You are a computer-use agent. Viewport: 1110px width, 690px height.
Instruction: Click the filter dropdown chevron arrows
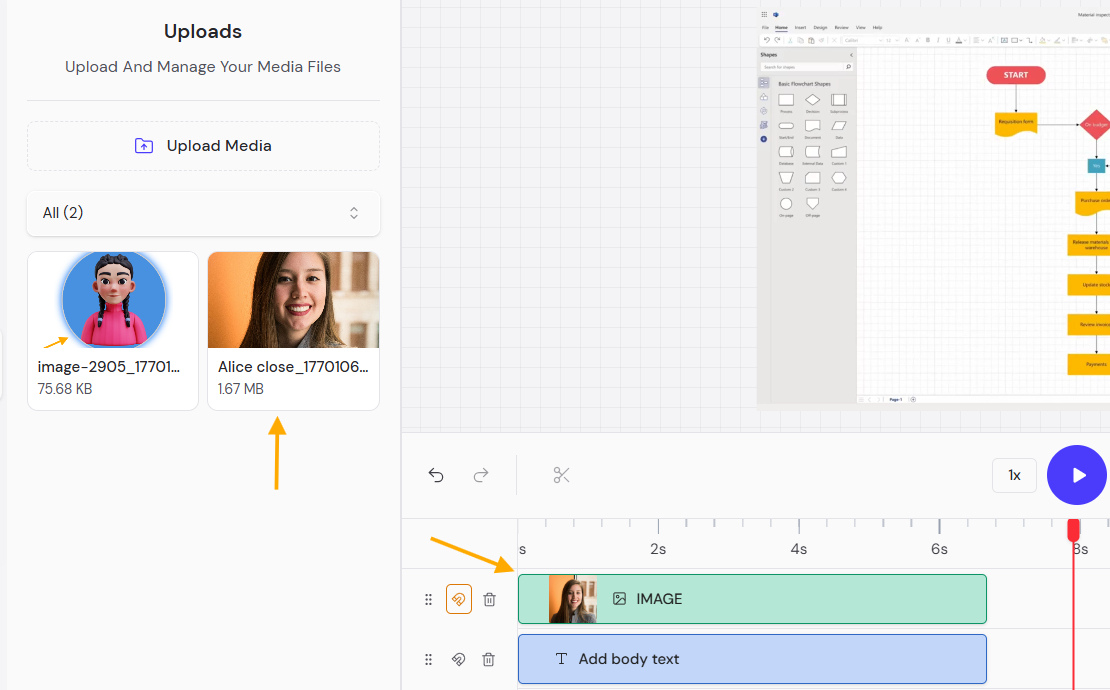(x=354, y=213)
